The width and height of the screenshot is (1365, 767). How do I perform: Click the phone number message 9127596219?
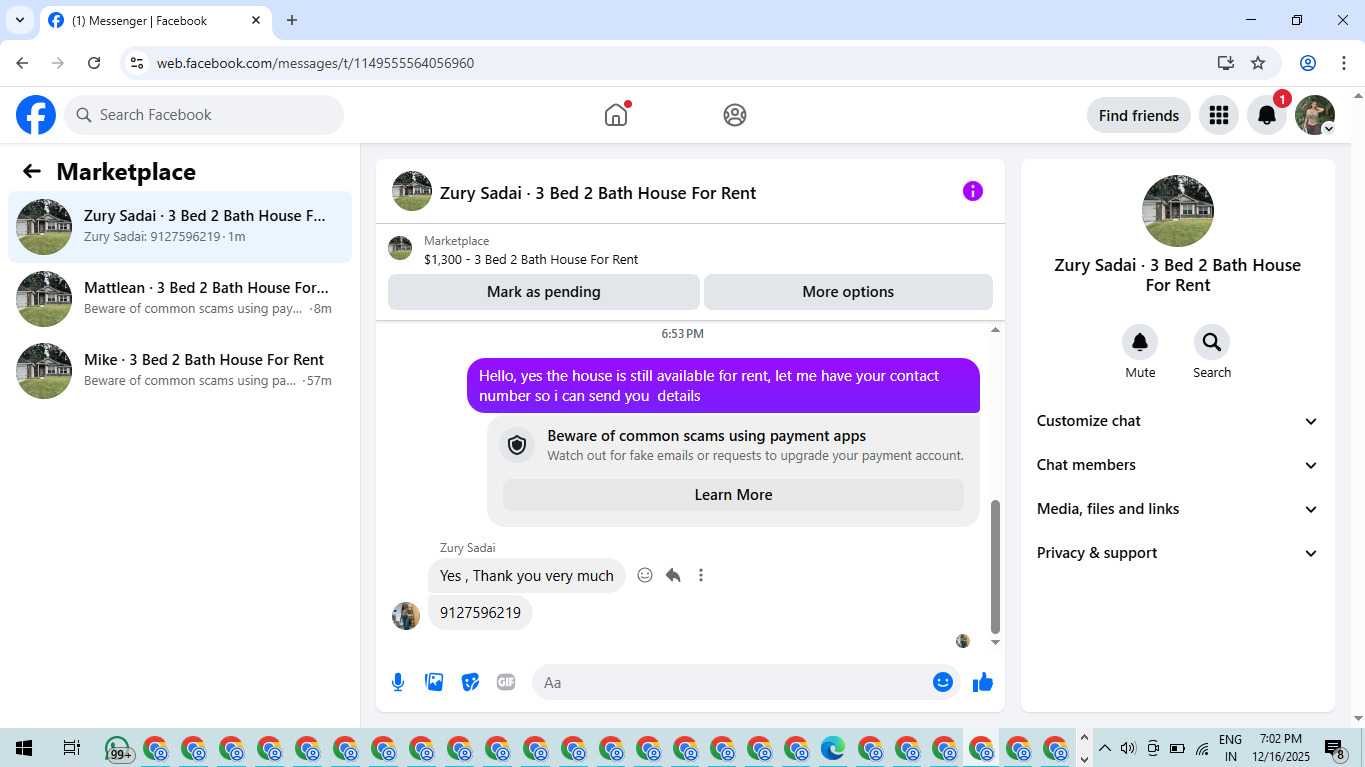click(480, 613)
